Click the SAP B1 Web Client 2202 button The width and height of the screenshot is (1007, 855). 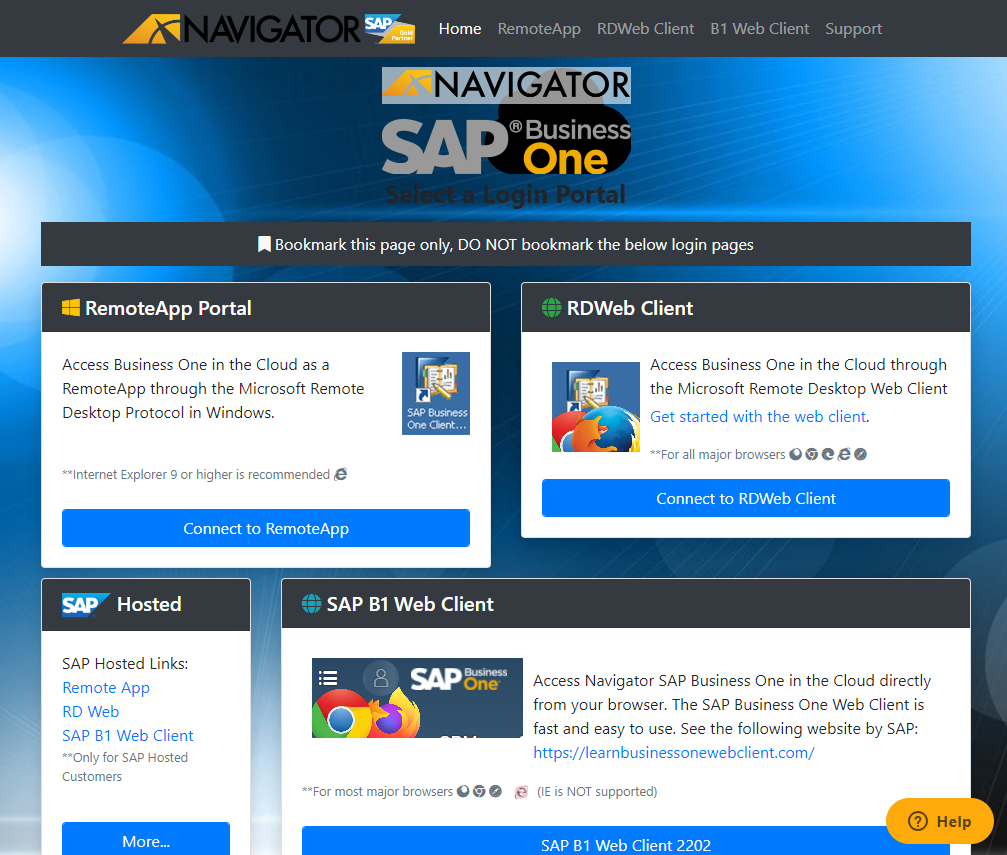(x=626, y=841)
